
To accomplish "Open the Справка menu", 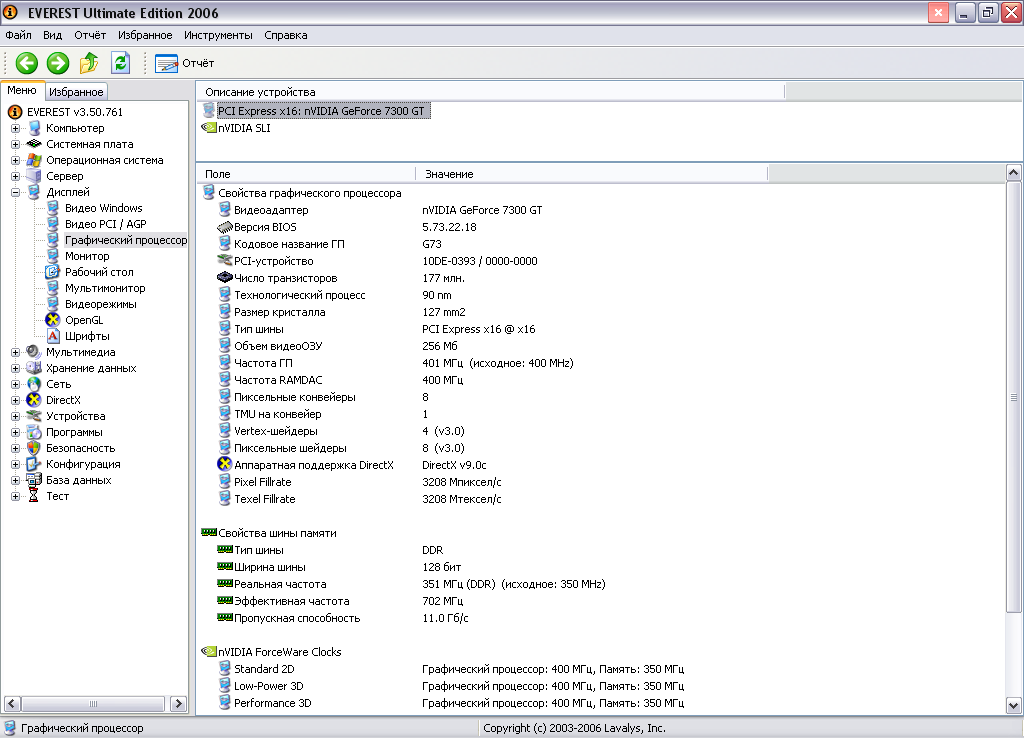I will coord(285,35).
